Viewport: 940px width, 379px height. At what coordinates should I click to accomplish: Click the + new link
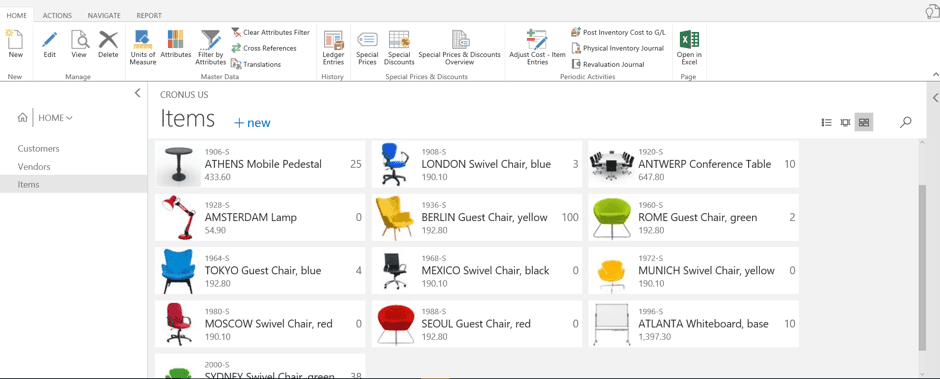click(252, 123)
